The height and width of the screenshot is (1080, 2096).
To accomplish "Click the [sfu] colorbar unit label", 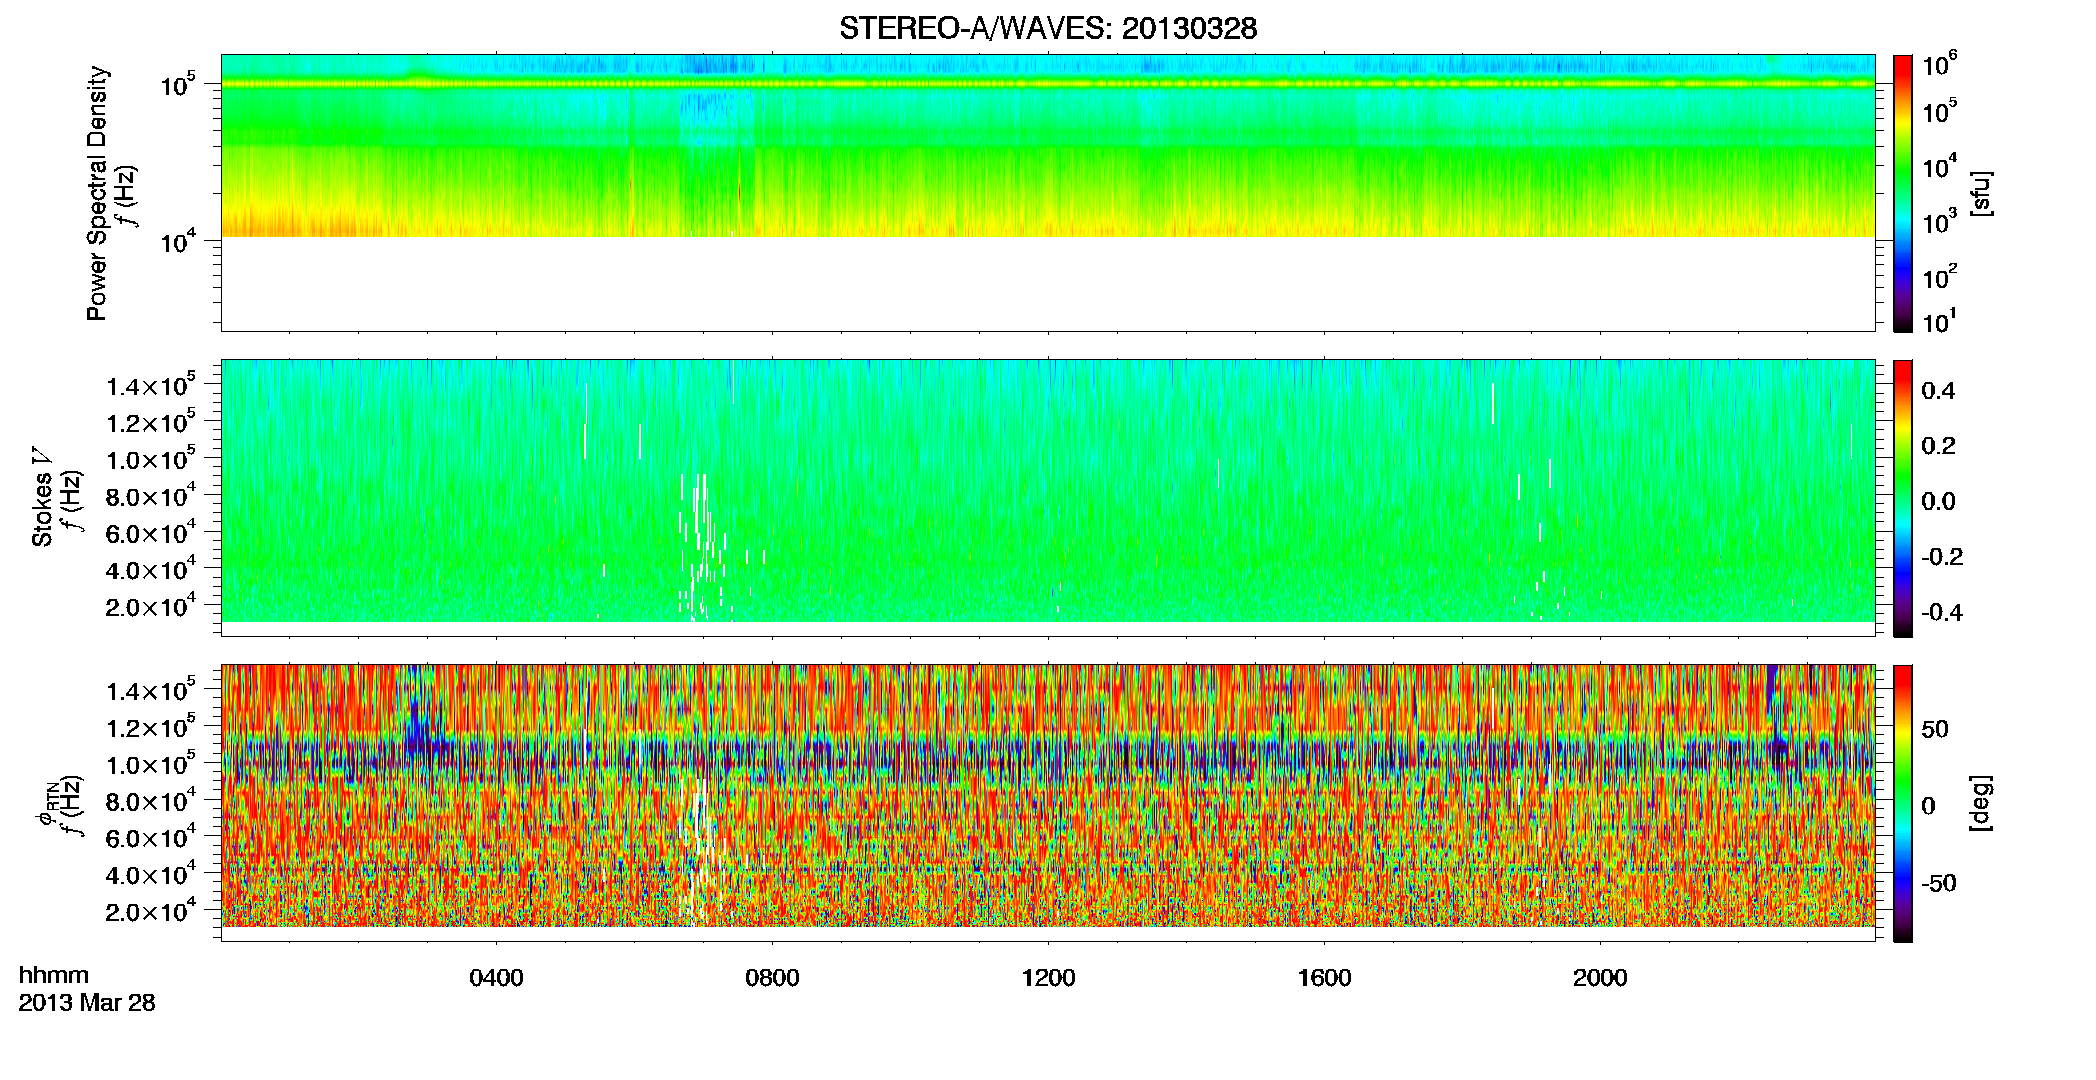I will point(1980,193).
